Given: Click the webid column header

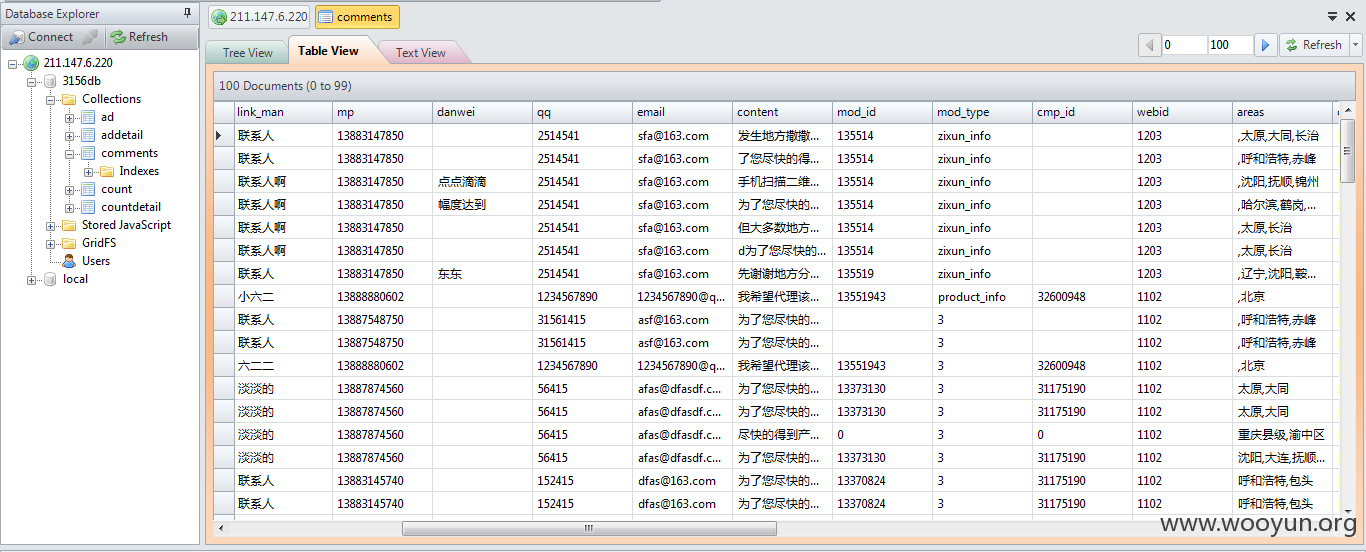Looking at the screenshot, I should pos(1183,112).
